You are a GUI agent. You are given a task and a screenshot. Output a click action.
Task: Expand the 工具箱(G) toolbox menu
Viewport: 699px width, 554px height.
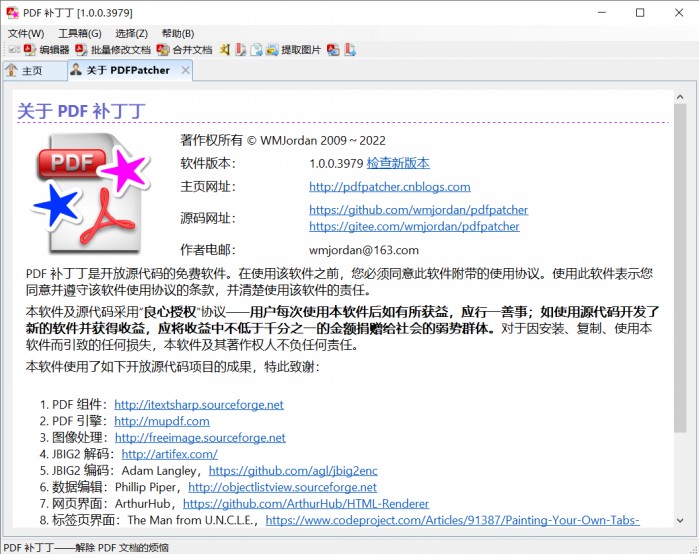tap(79, 33)
